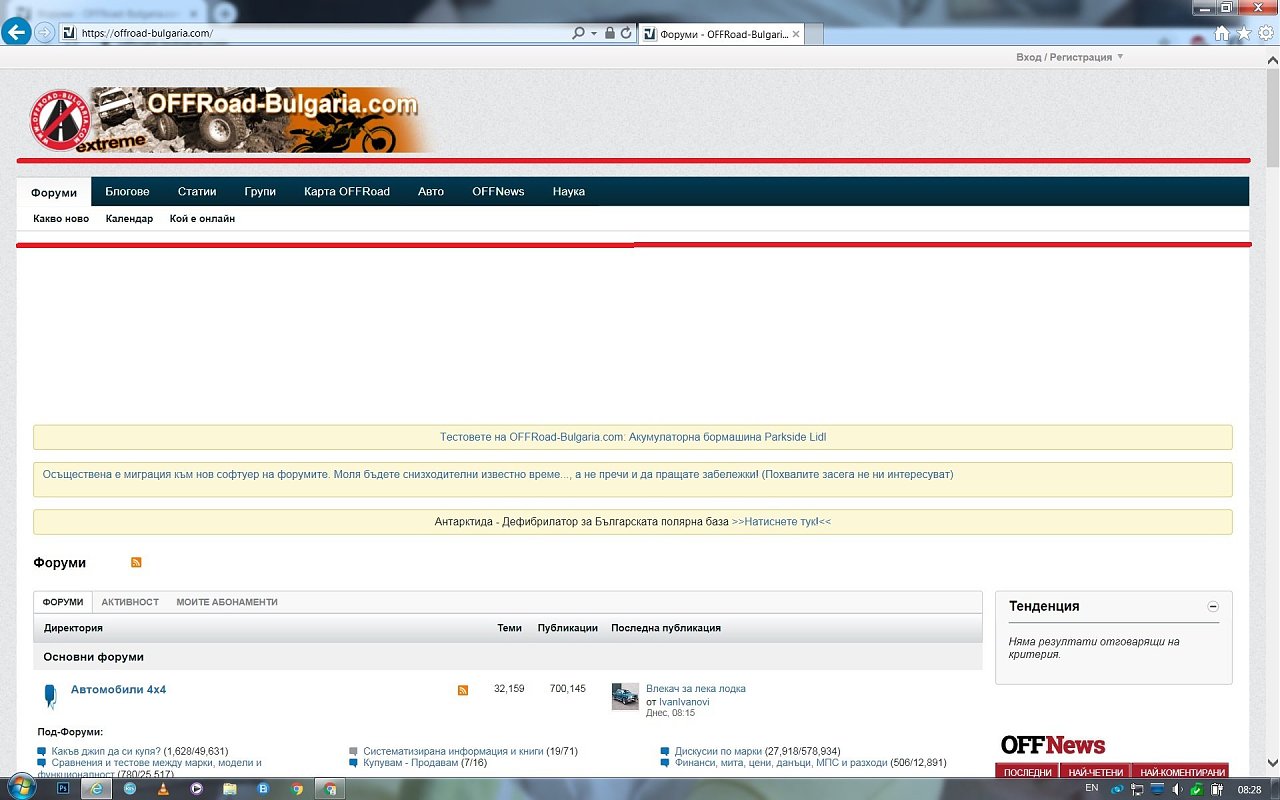Click Internet Explorer taskbar icon
The width and height of the screenshot is (1280, 800).
point(97,788)
